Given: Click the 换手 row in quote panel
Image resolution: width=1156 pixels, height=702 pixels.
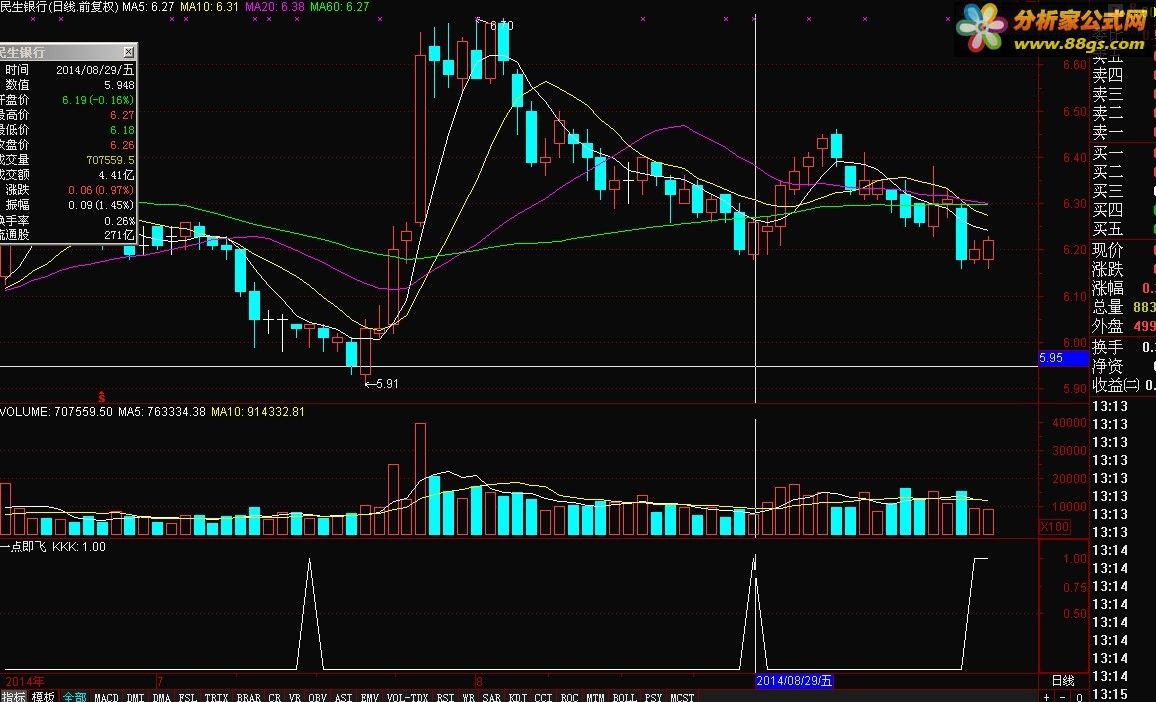Looking at the screenshot, I should [x=1123, y=347].
